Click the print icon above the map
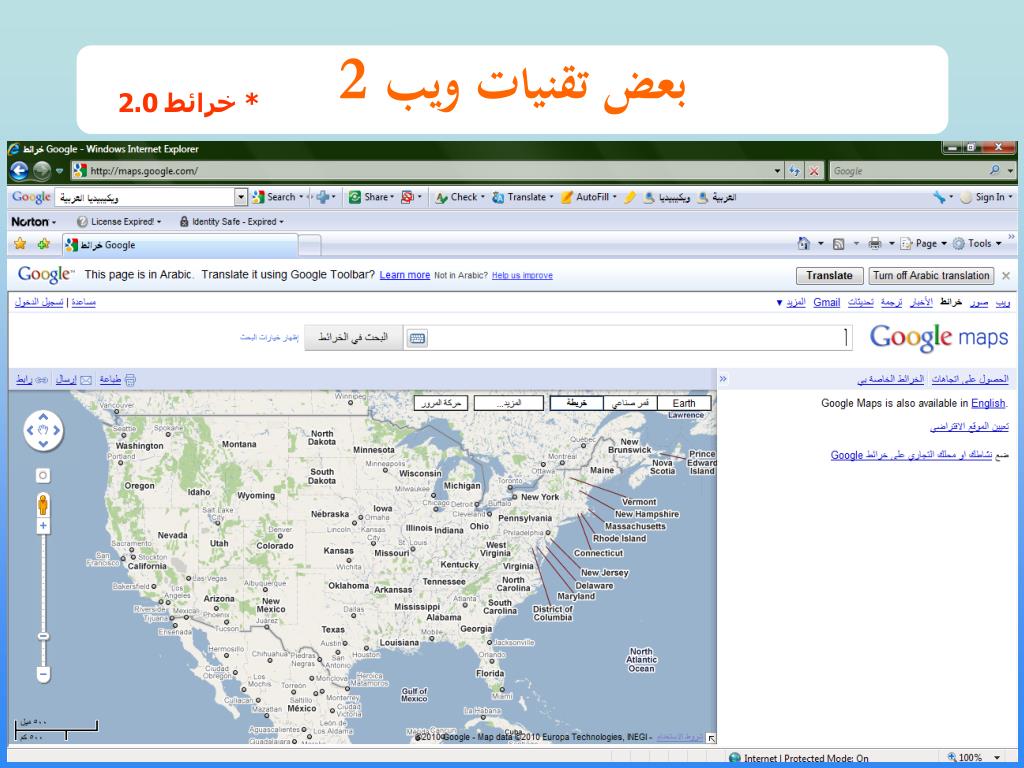Viewport: 1024px width, 768px height. tap(130, 379)
